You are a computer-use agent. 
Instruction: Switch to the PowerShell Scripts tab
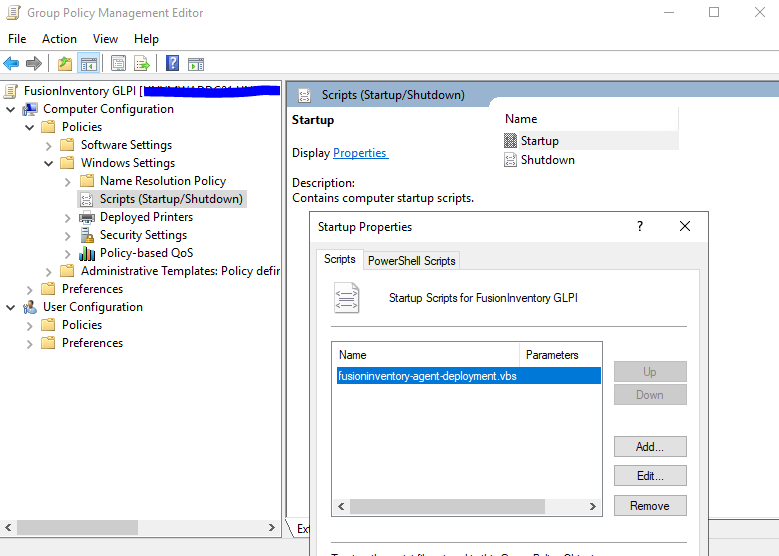411,261
